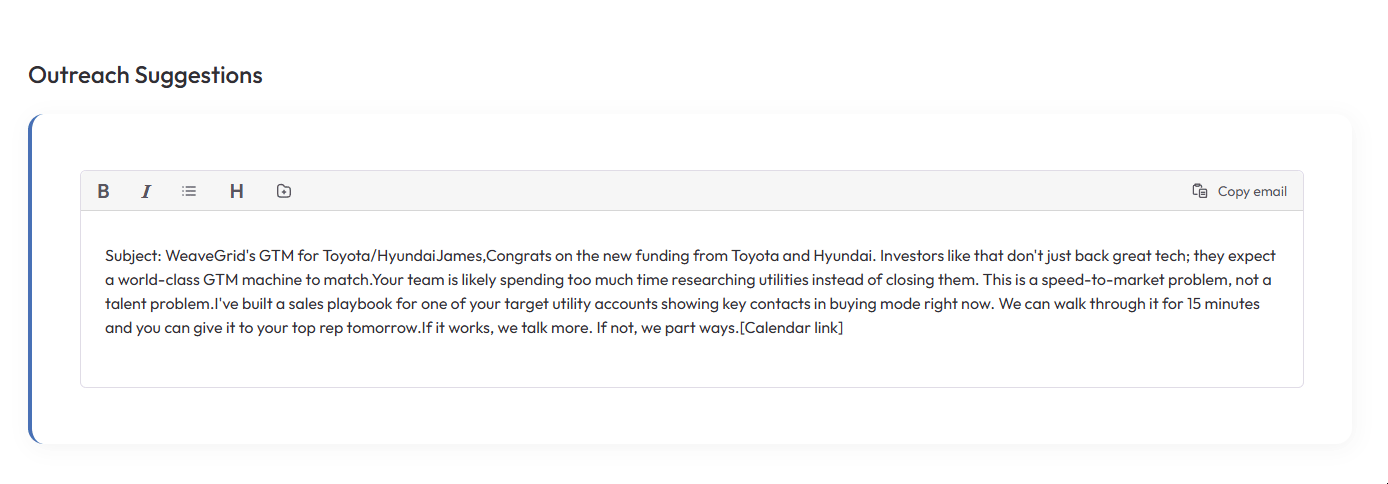Viewport: 1388px width, 484px height.
Task: Apply italic formatting with the I icon
Action: point(146,191)
